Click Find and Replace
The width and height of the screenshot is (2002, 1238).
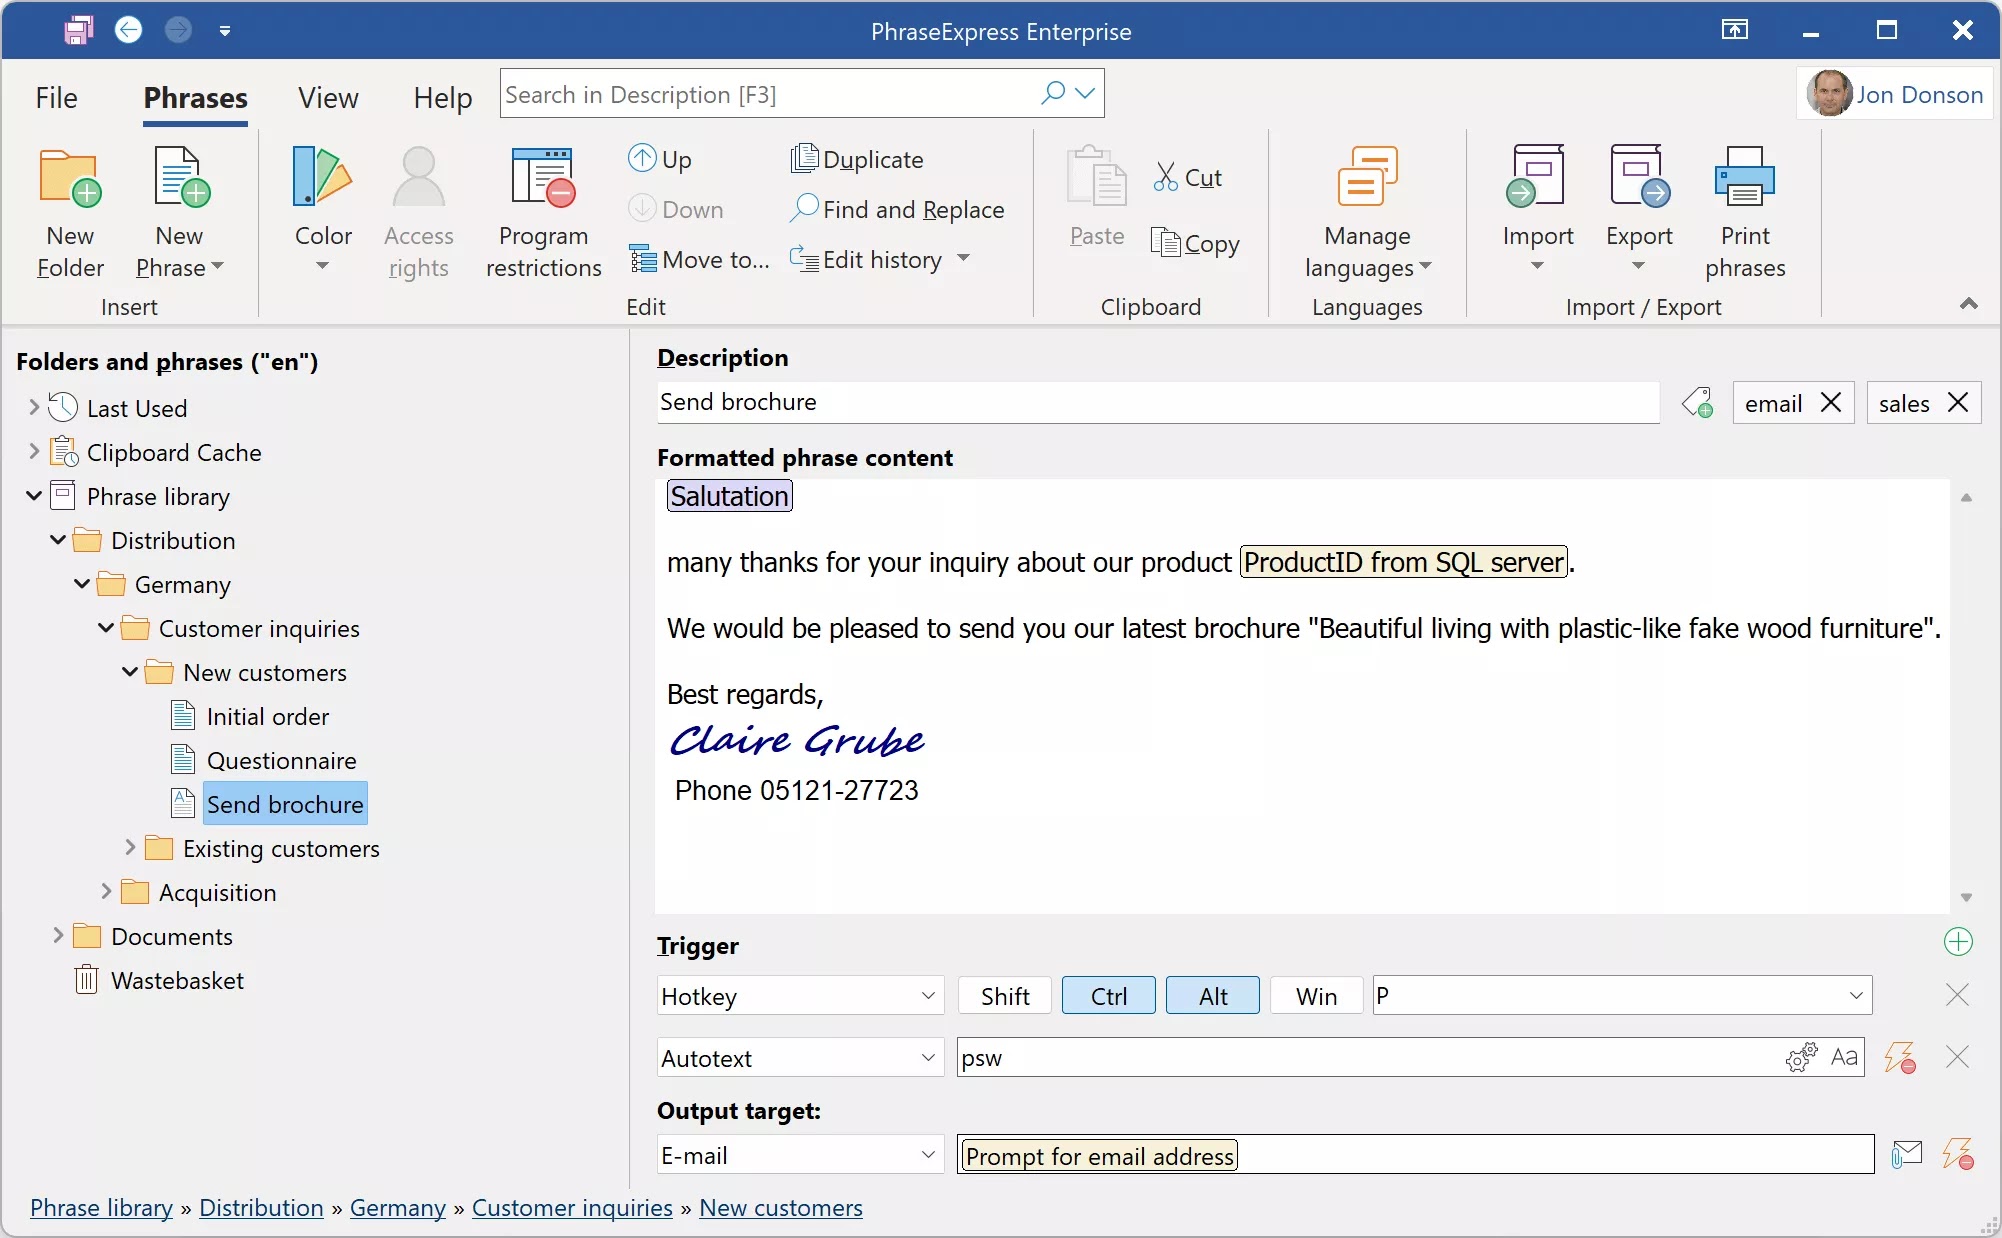point(897,209)
